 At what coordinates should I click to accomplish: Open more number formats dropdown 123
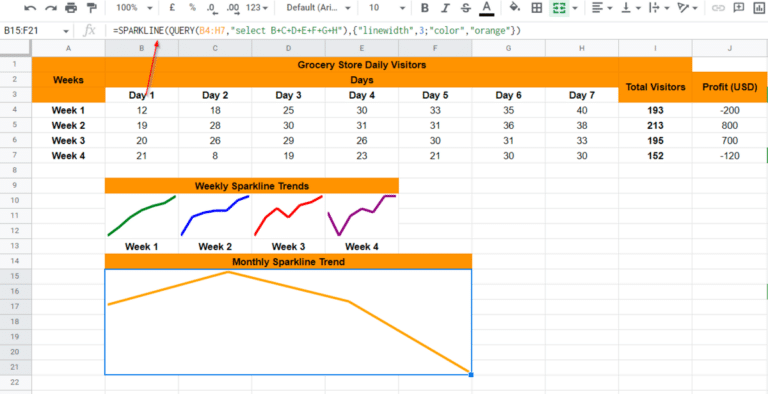[257, 8]
